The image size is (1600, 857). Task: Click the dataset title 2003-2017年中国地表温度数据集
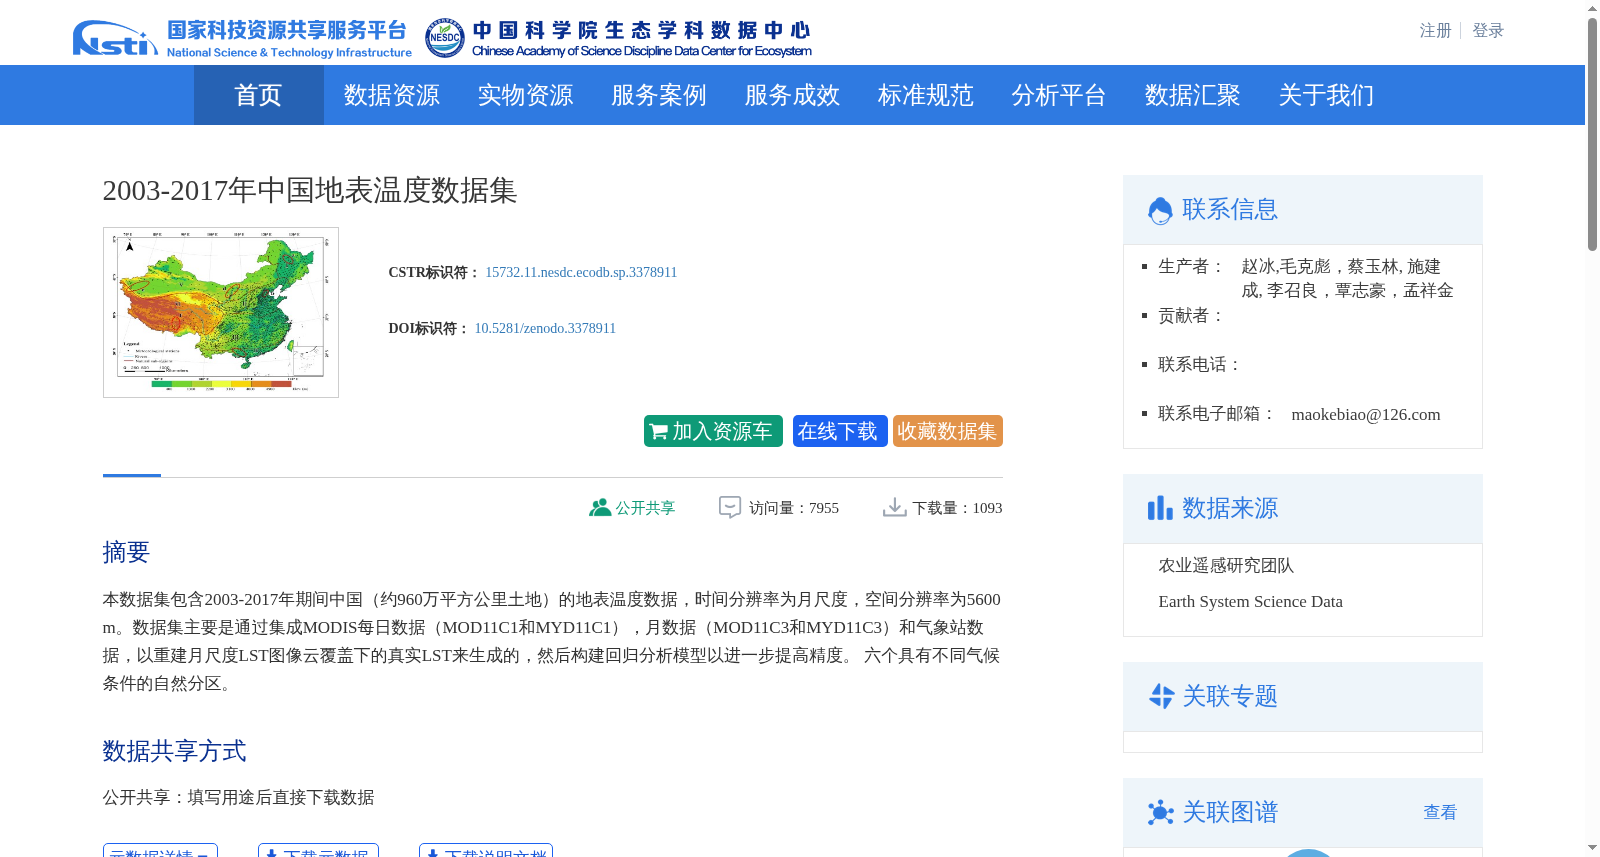(x=310, y=190)
